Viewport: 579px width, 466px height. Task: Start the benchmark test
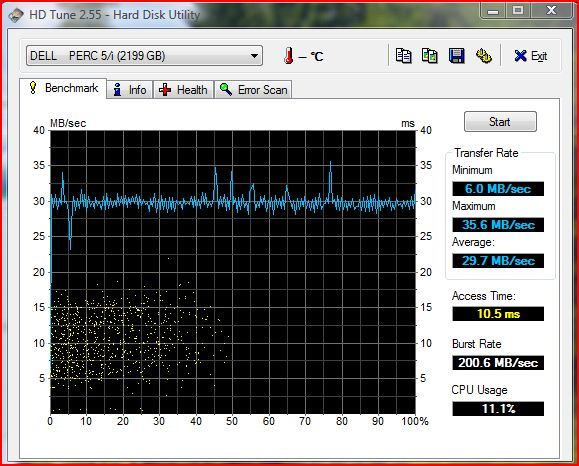coord(500,121)
